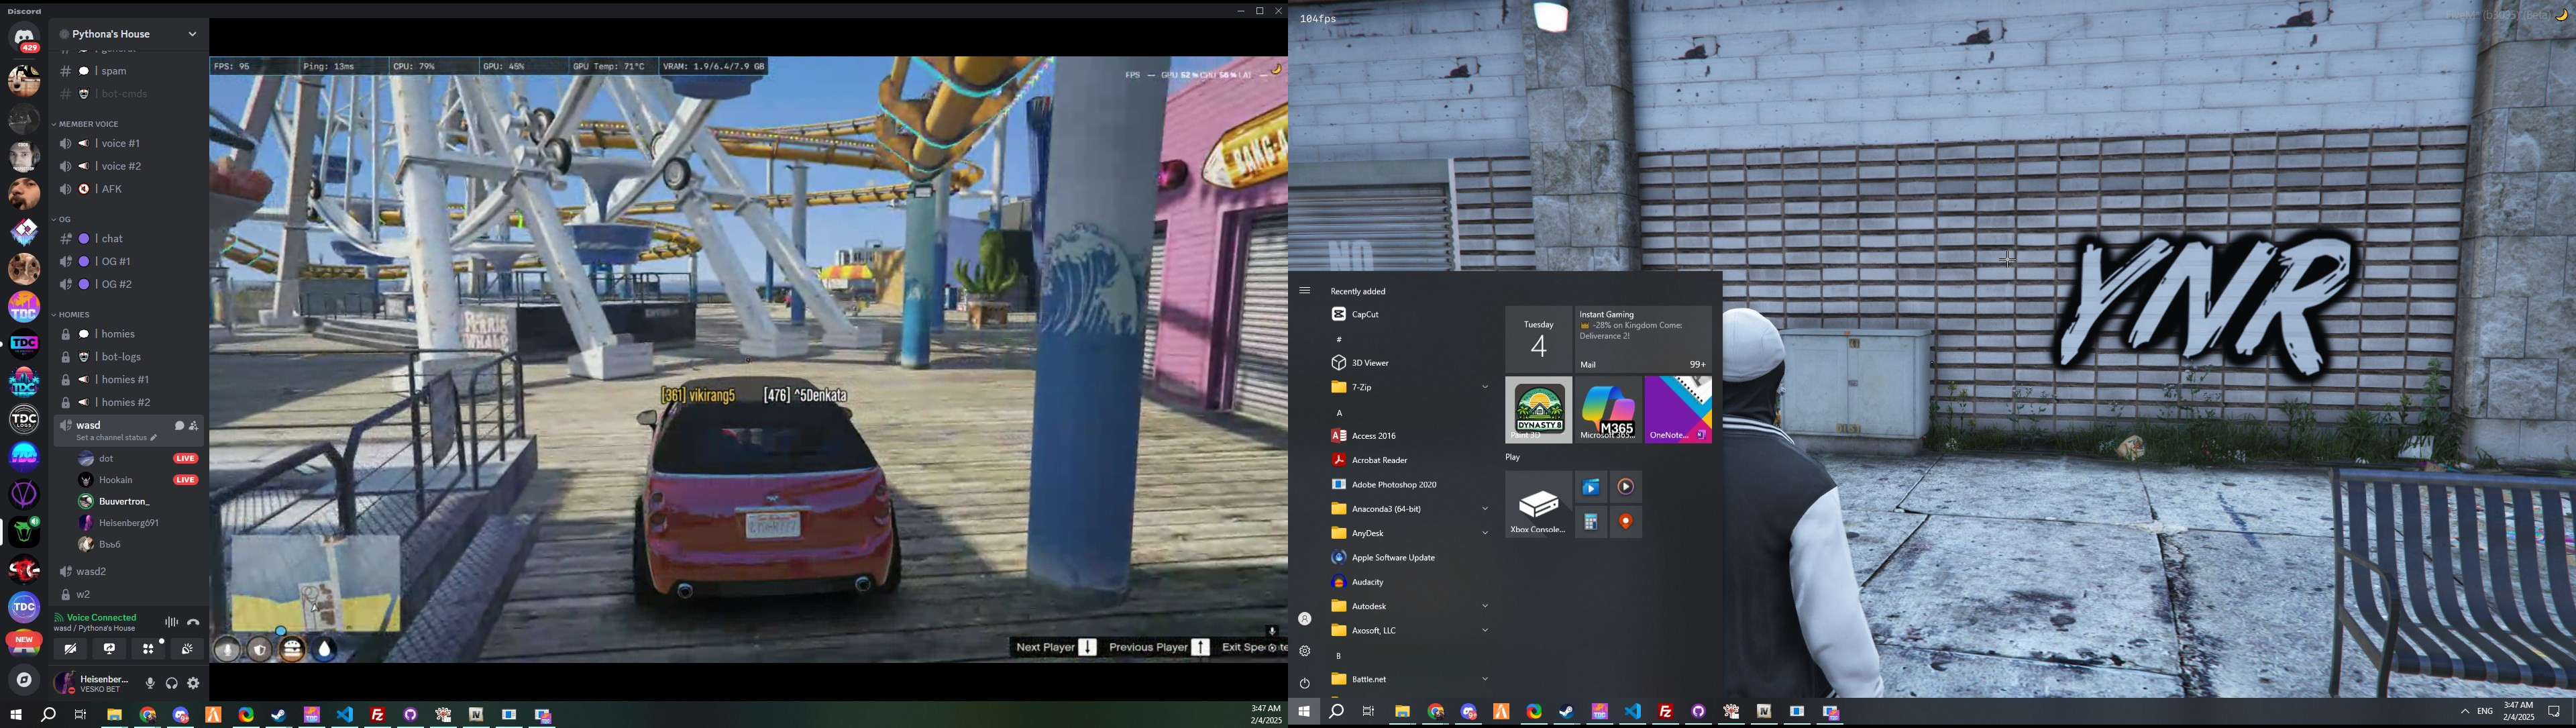This screenshot has height=728, width=2576.
Task: Turn on camera in Discord voice panel
Action: (x=70, y=649)
